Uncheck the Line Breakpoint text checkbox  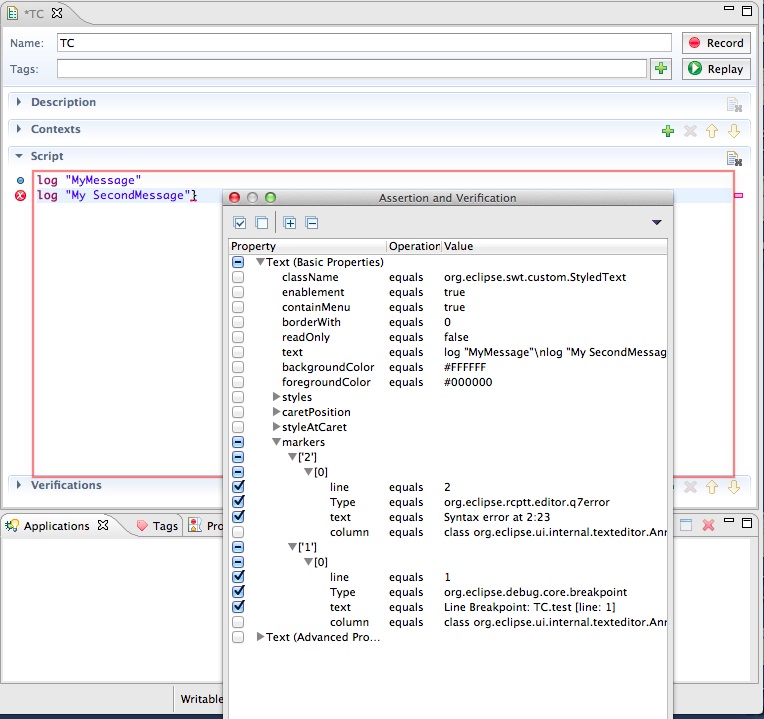238,606
